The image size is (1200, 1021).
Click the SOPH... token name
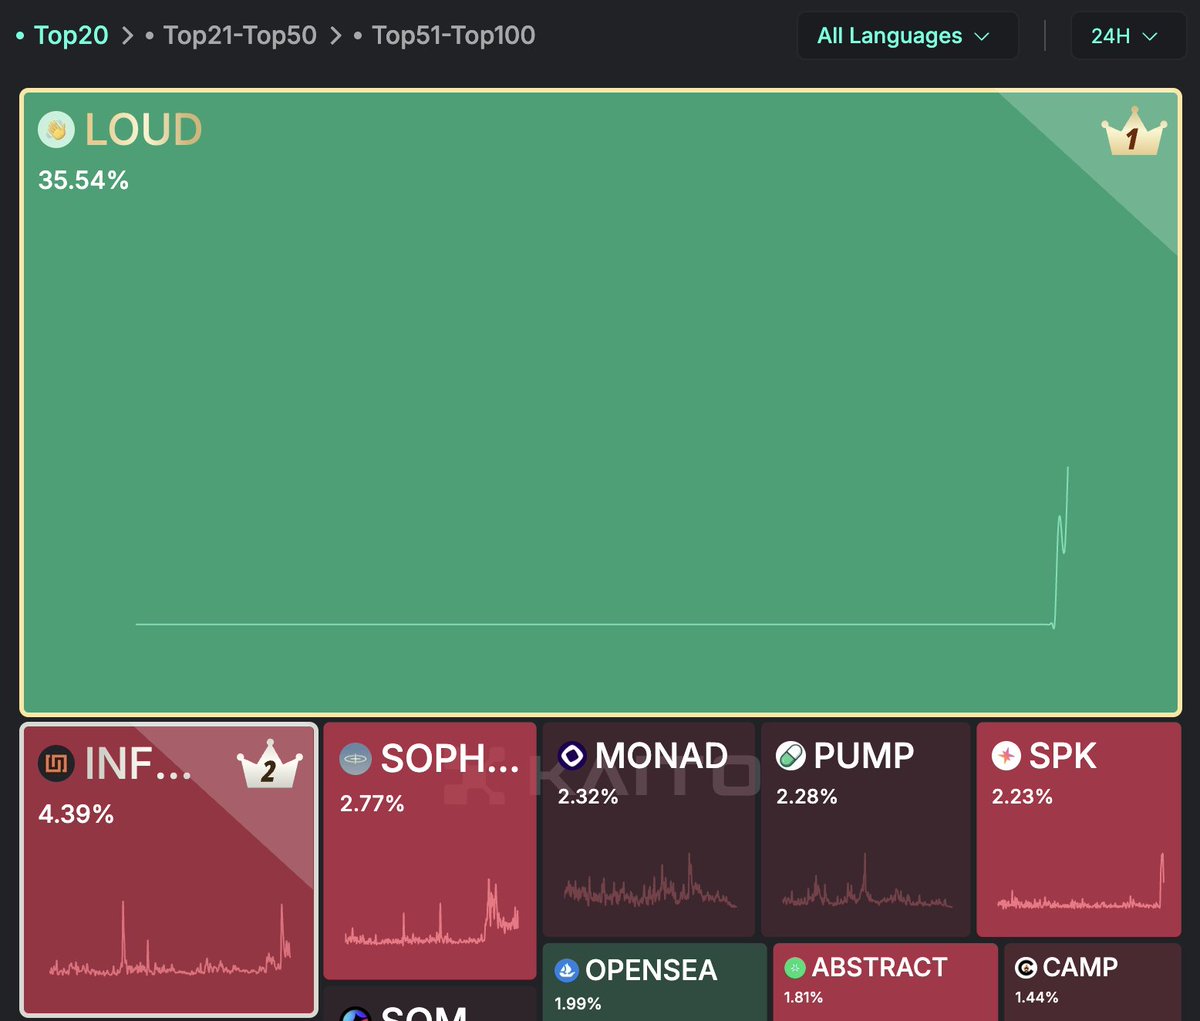tap(450, 759)
